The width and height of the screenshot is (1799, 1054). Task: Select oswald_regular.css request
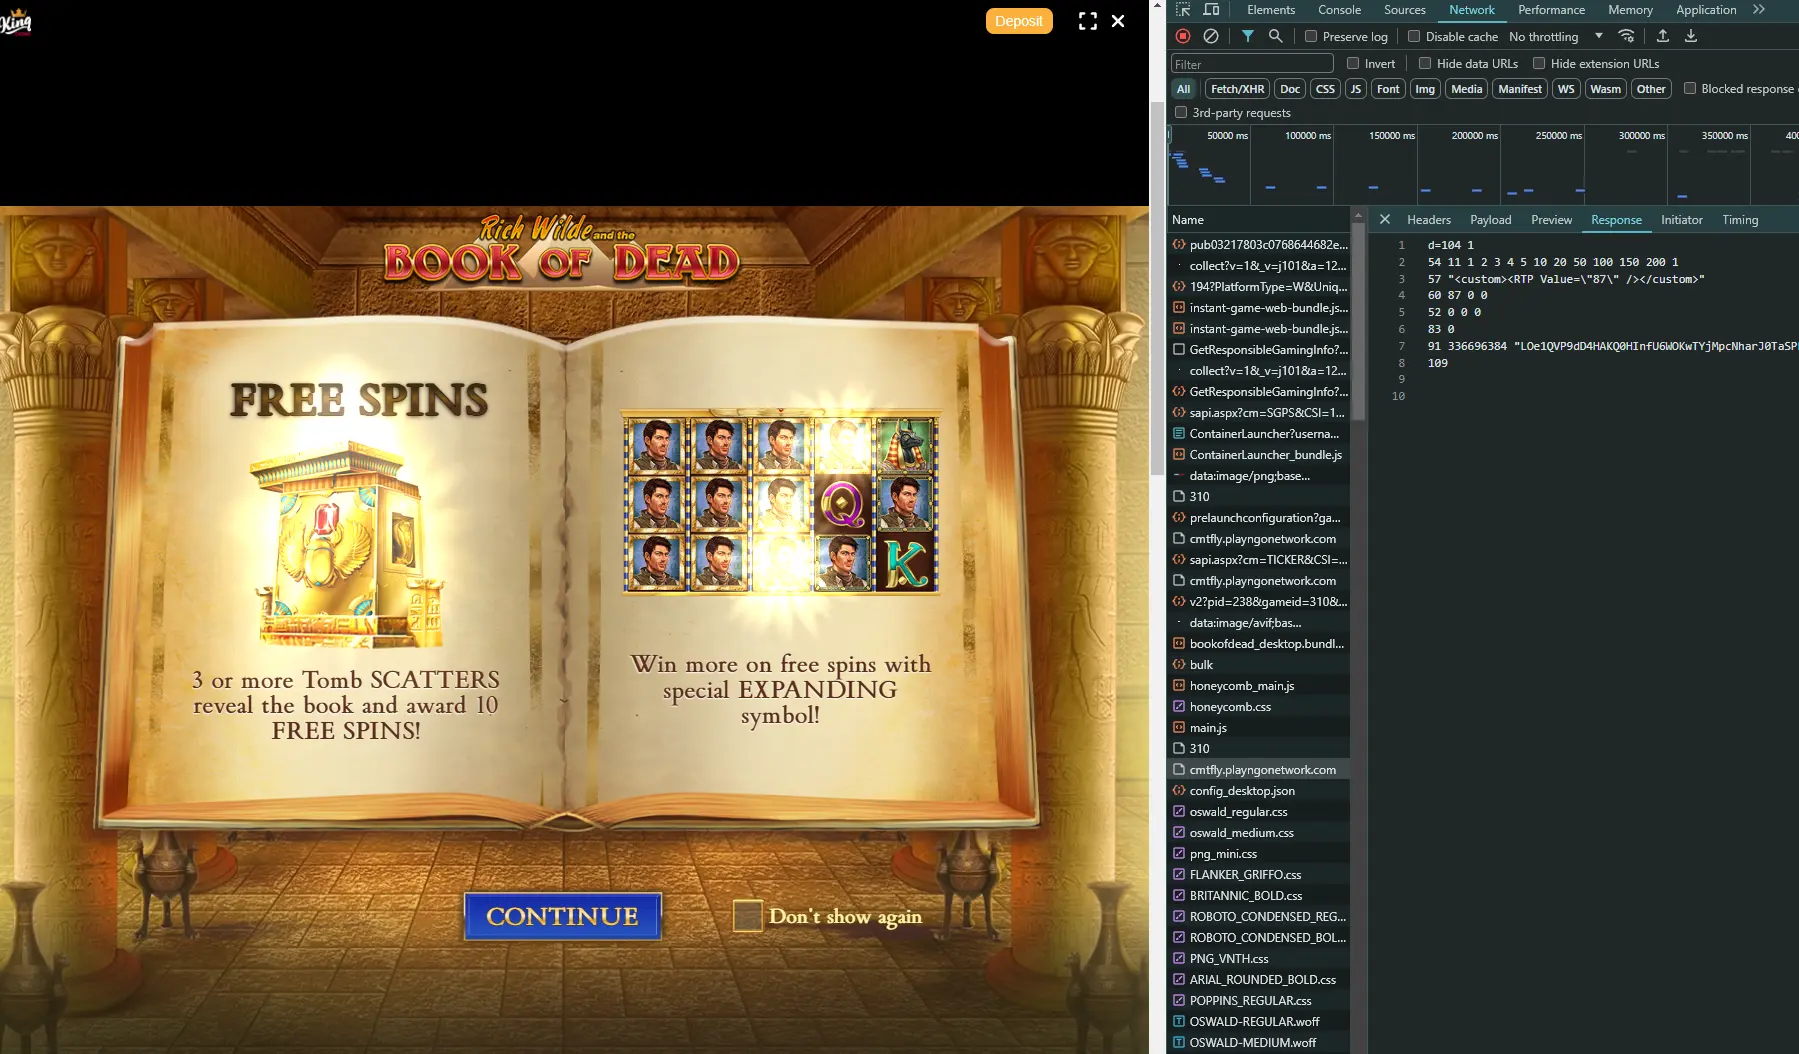[1259, 811]
